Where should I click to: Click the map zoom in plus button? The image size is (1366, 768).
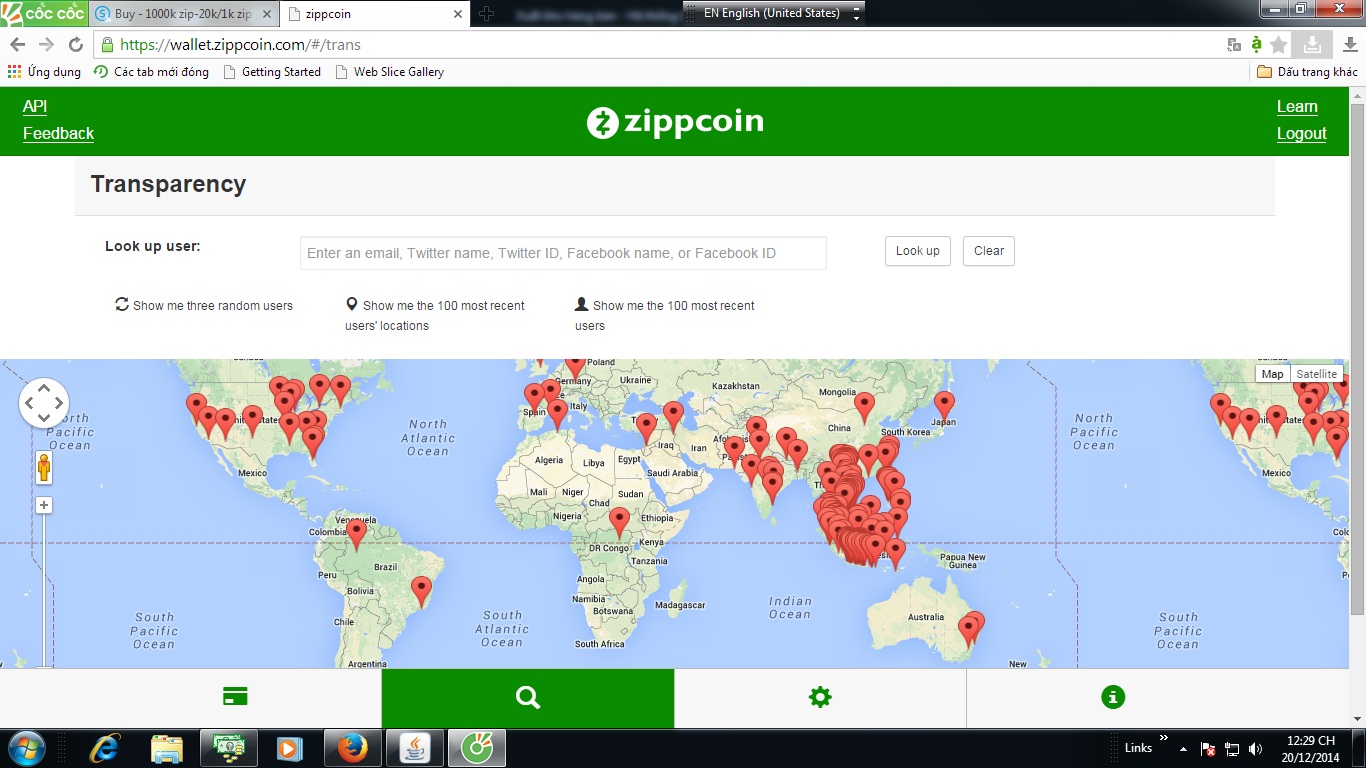44,506
